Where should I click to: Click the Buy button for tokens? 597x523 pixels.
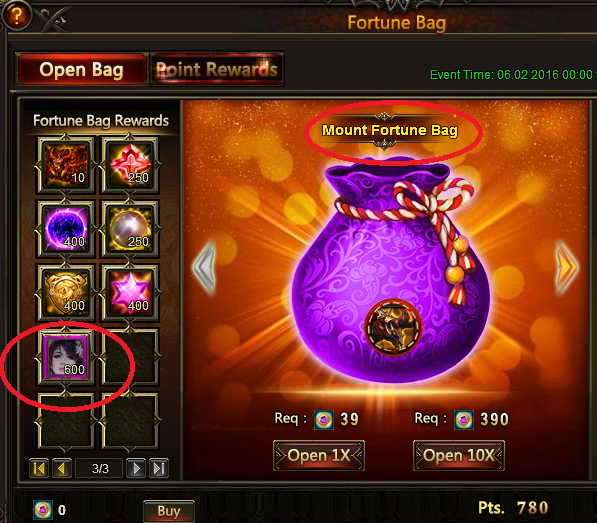point(169,511)
